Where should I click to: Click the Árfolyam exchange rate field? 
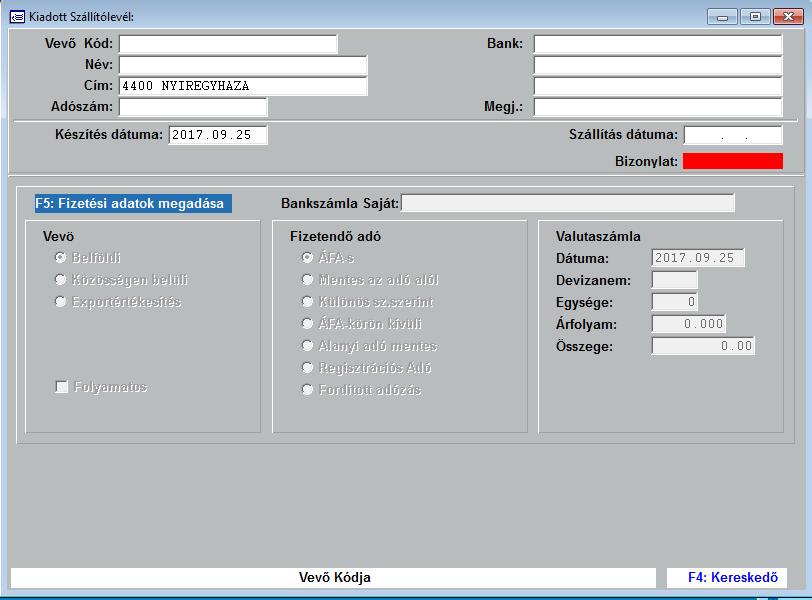tap(689, 324)
